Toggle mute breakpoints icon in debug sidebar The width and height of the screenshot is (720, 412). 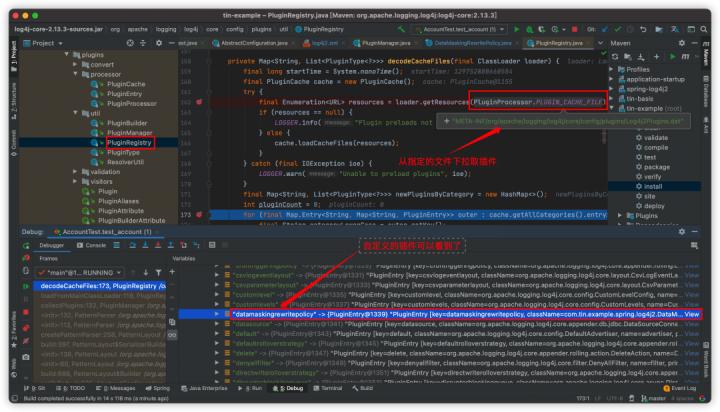click(x=26, y=341)
